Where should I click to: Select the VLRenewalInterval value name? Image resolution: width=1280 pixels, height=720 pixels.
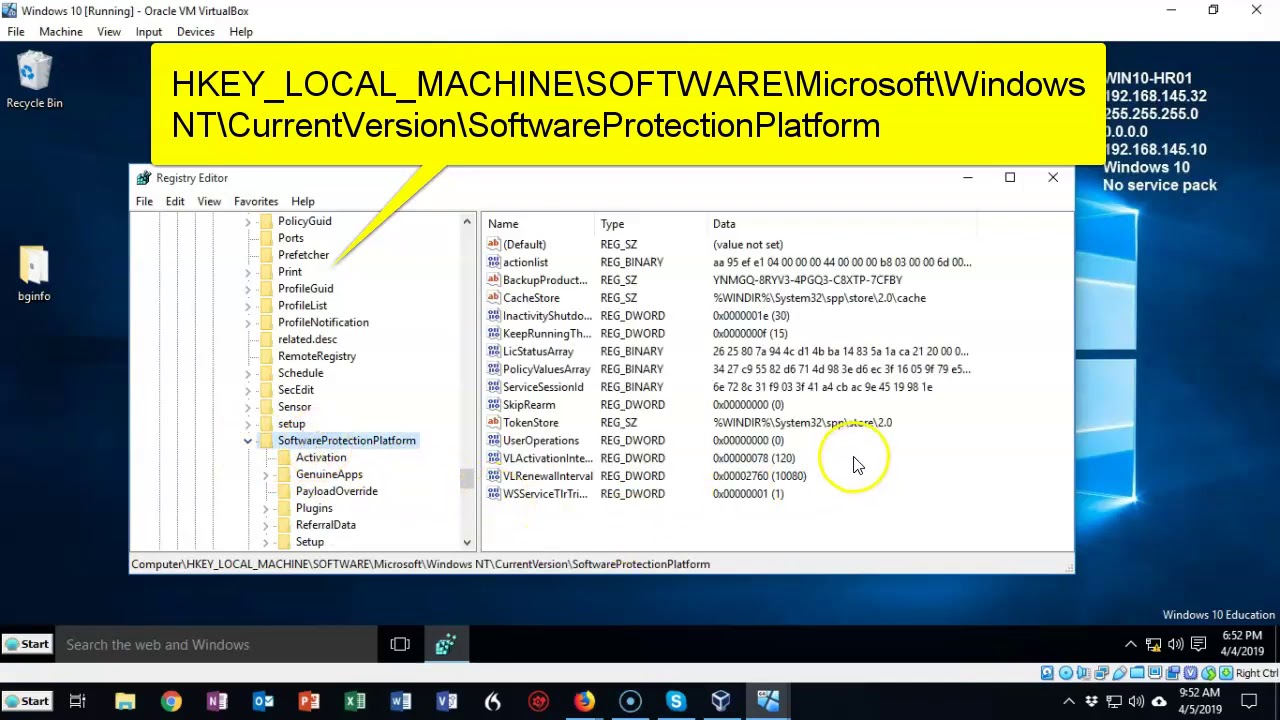click(x=548, y=476)
